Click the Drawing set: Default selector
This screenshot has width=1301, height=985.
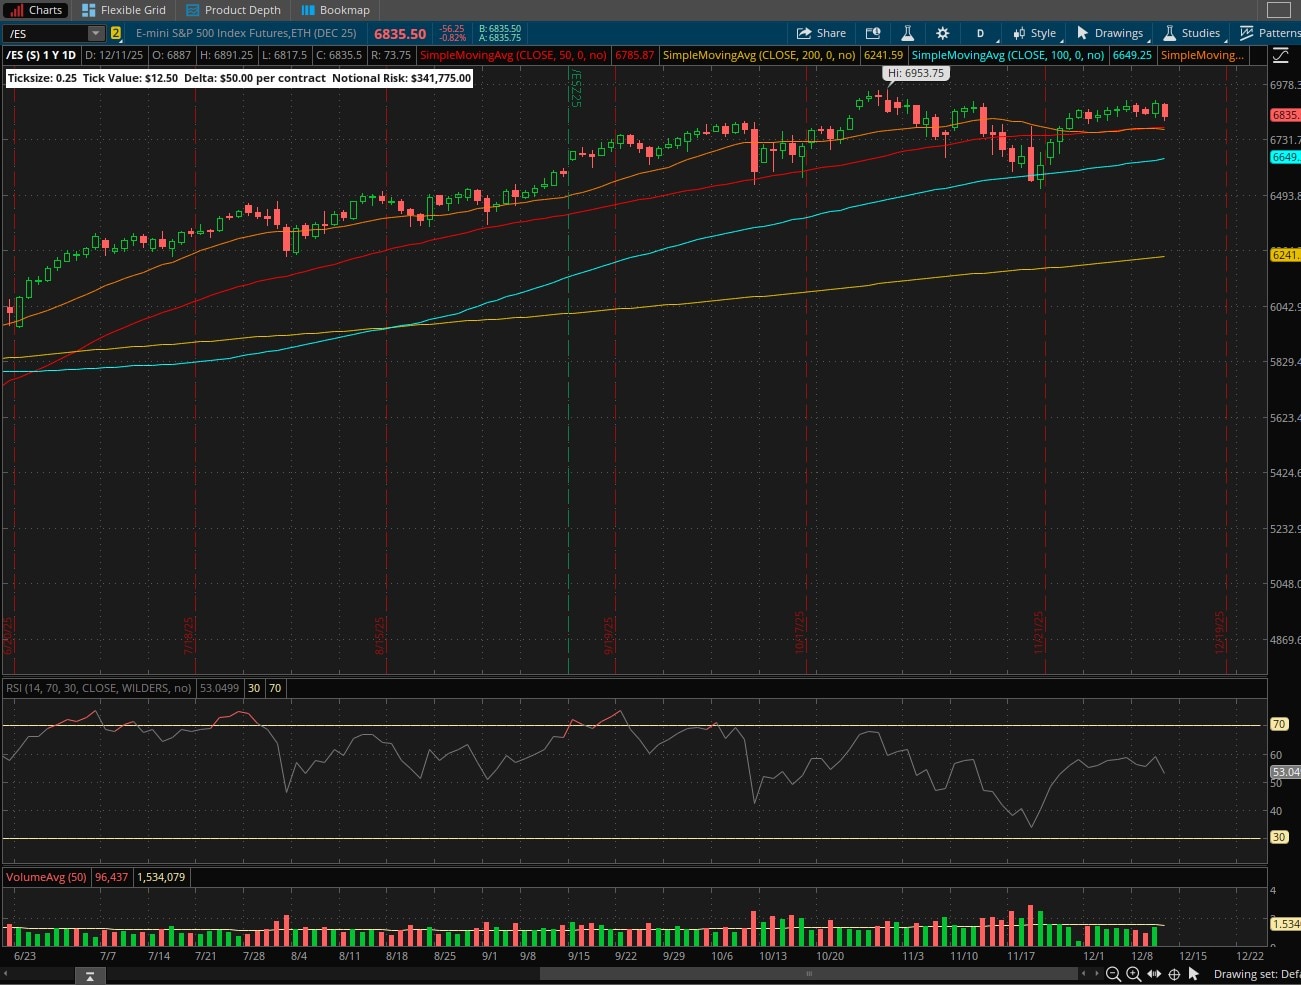tap(1255, 973)
